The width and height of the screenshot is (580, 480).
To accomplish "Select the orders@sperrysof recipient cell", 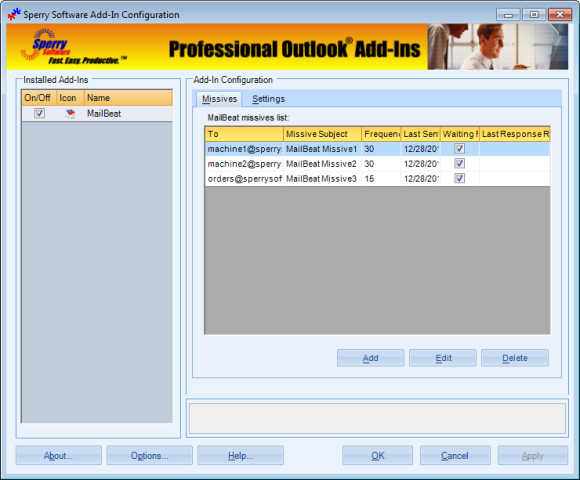I will 244,178.
